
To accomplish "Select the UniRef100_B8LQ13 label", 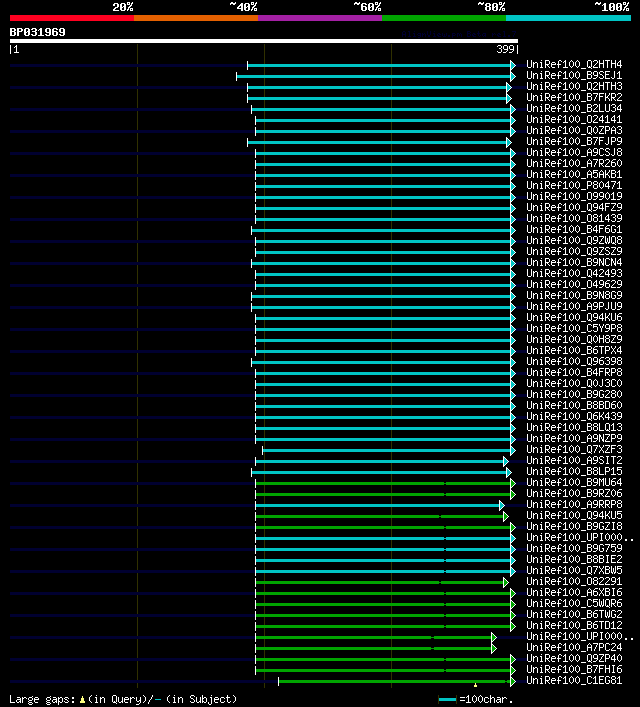I will 574,427.
